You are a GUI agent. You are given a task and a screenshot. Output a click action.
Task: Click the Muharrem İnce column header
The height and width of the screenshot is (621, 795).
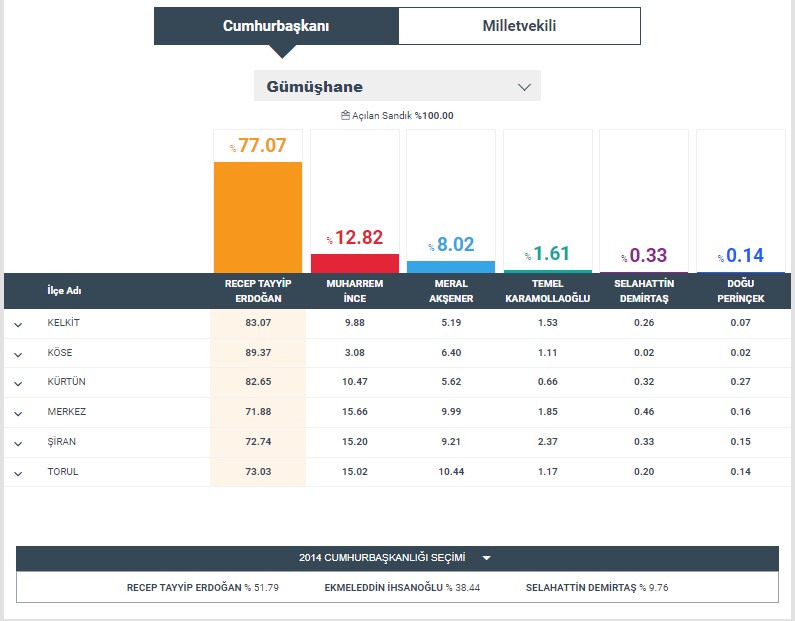[x=354, y=291]
